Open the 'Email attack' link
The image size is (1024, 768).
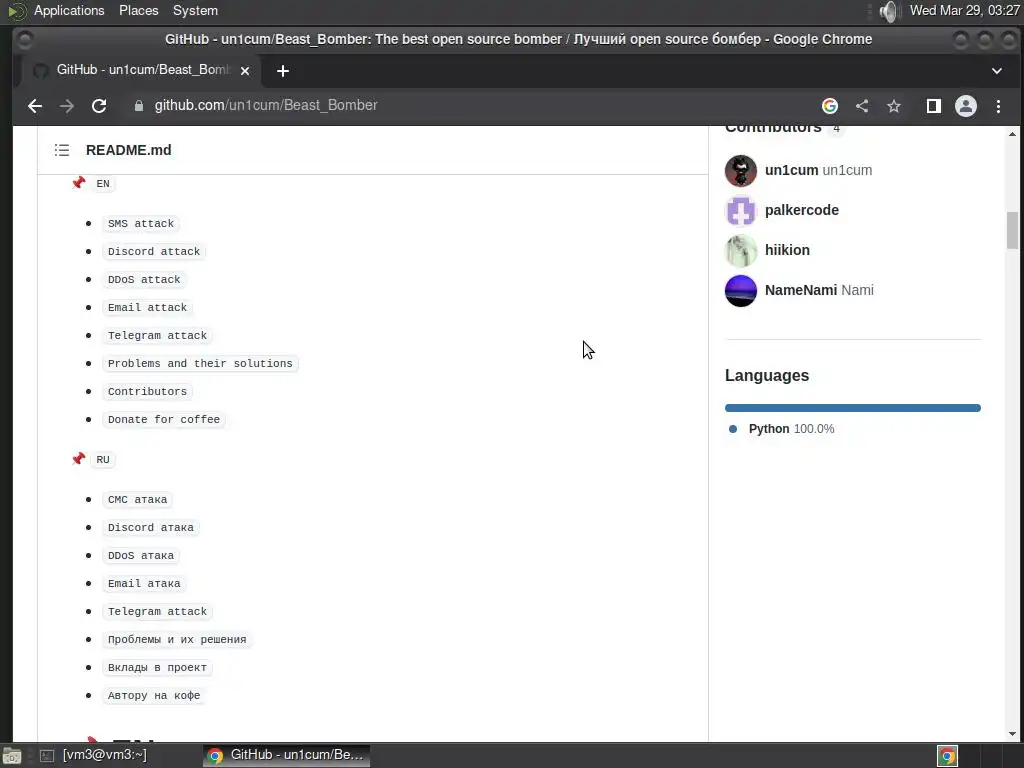point(148,308)
